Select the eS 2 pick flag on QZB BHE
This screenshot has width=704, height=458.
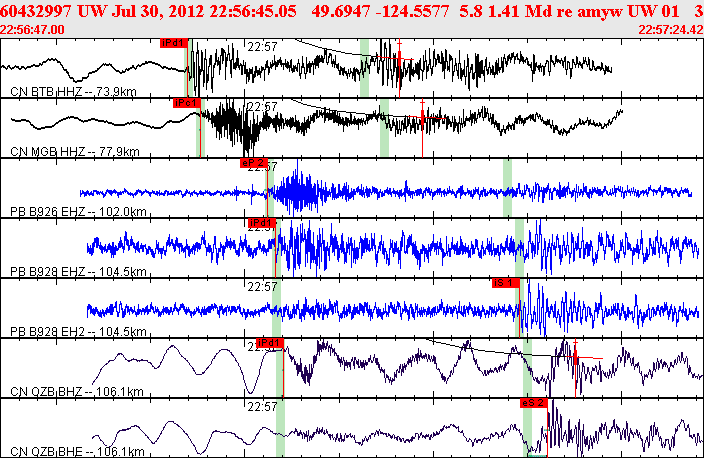pyautogui.click(x=534, y=403)
